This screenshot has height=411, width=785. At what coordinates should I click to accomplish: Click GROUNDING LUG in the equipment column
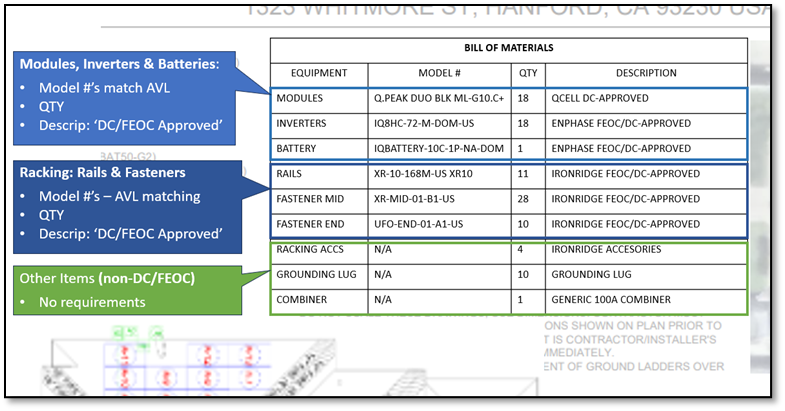[316, 274]
